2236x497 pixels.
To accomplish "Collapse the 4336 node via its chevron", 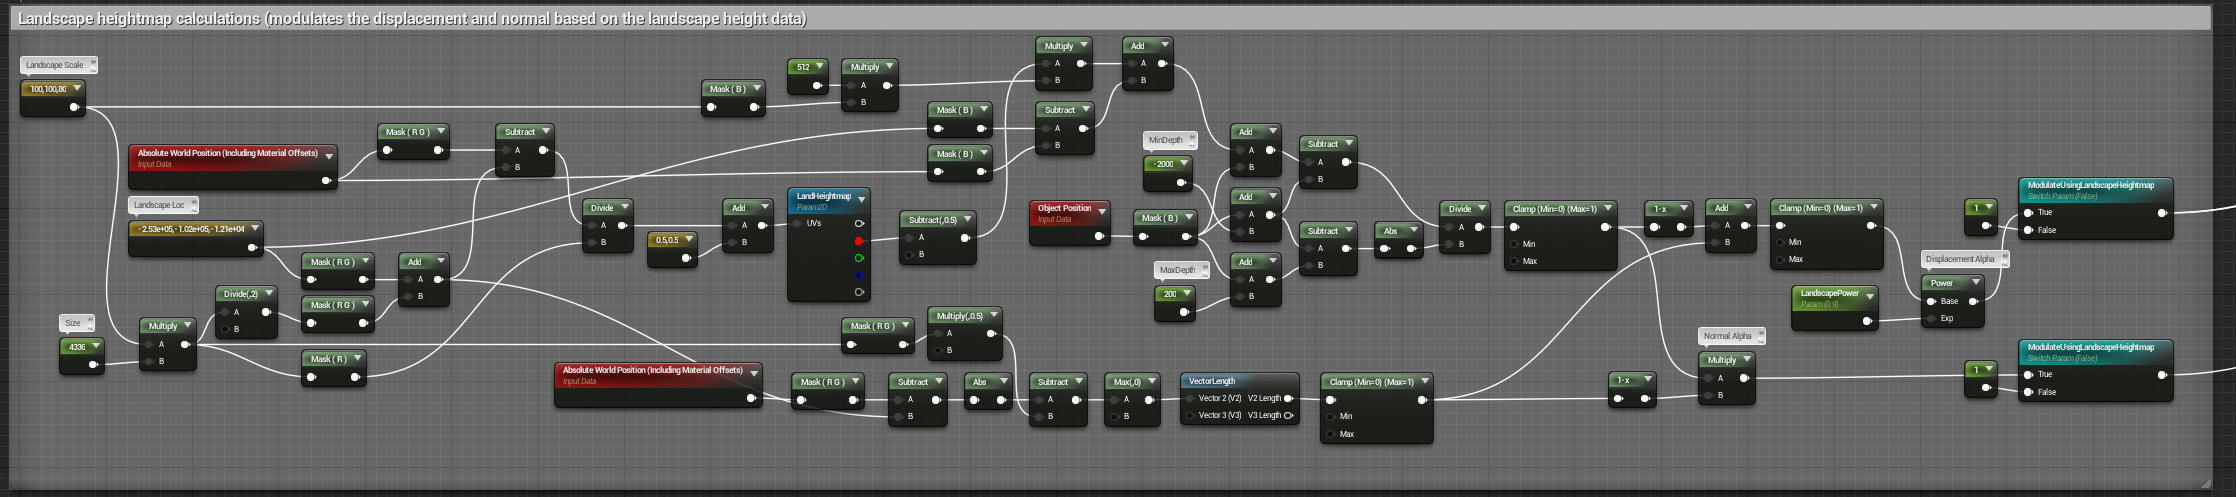I will click(95, 347).
